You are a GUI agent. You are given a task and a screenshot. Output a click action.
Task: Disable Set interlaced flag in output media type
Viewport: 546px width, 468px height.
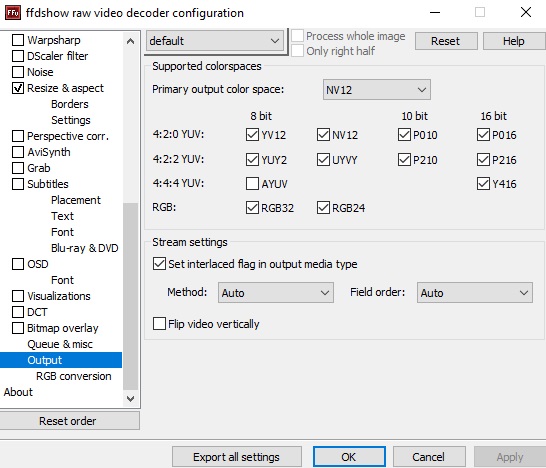pyautogui.click(x=159, y=264)
